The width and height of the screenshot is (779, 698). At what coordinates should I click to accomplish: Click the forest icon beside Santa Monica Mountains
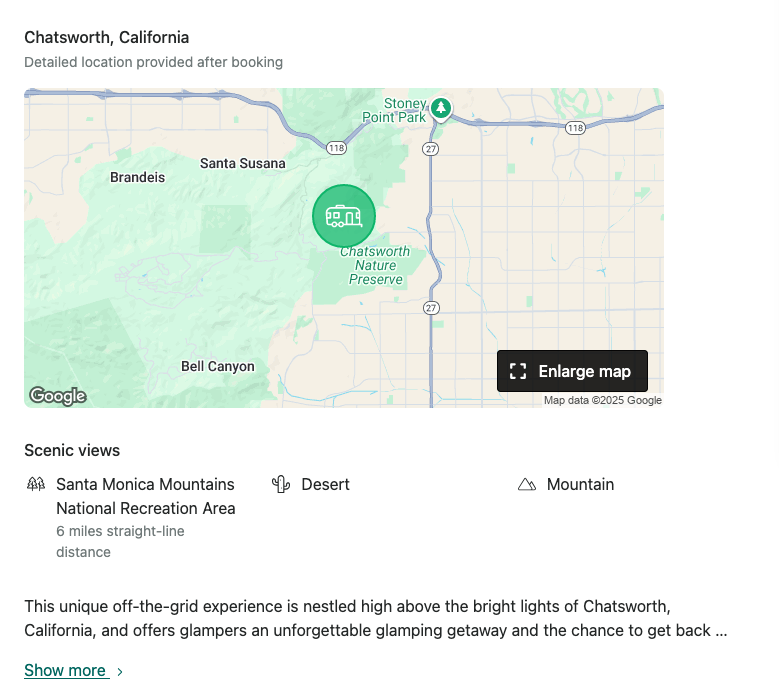tap(36, 485)
